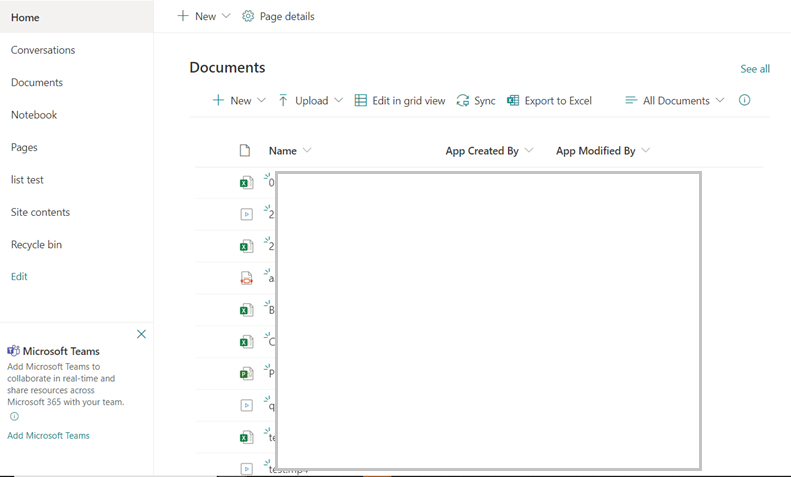Click Excel icon on row starting with C
This screenshot has width=791, height=477.
click(x=246, y=341)
